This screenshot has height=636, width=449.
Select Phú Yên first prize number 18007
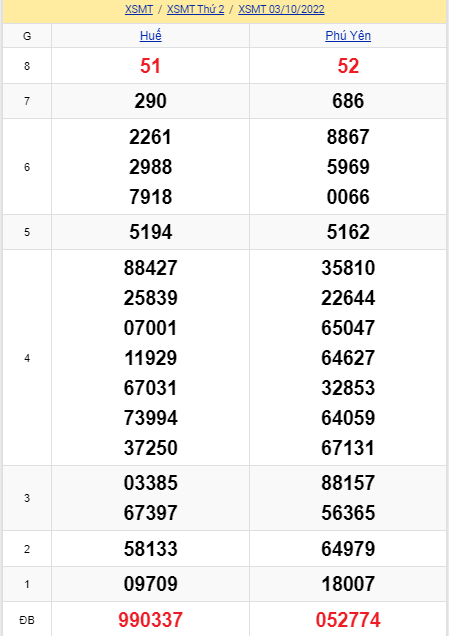click(x=348, y=584)
